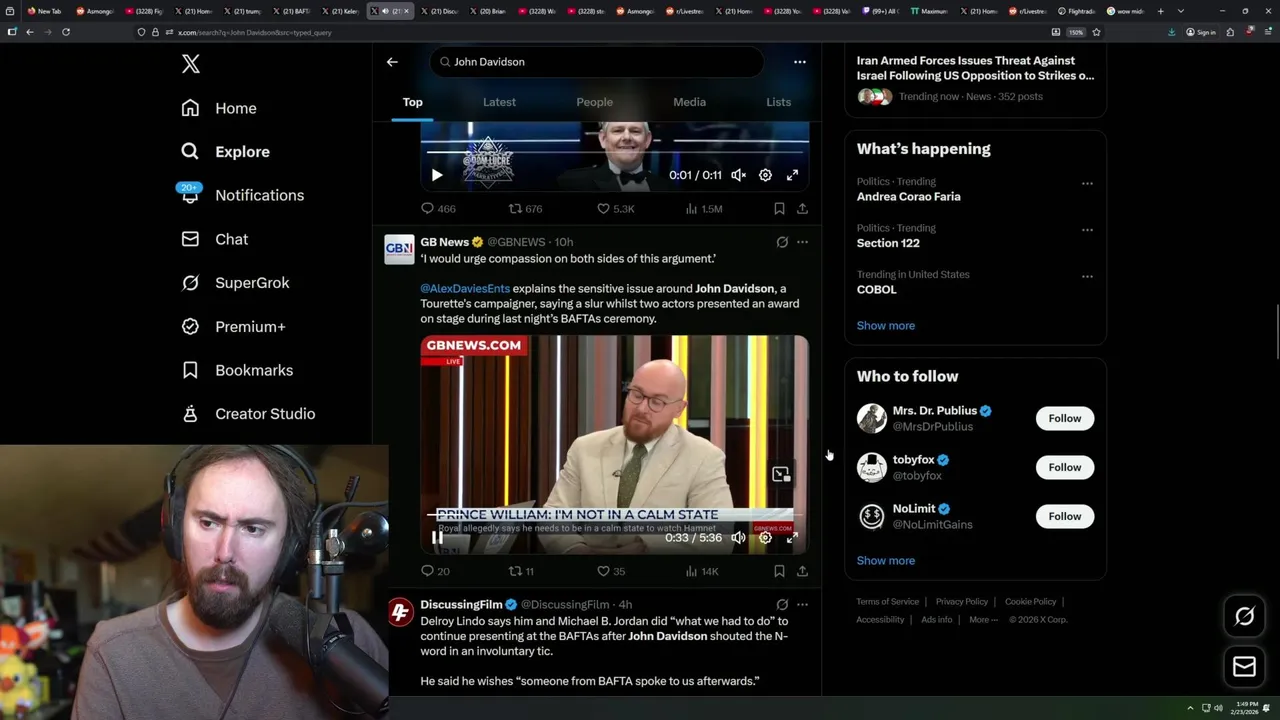Open more options for Section 122 trend

[1087, 230]
